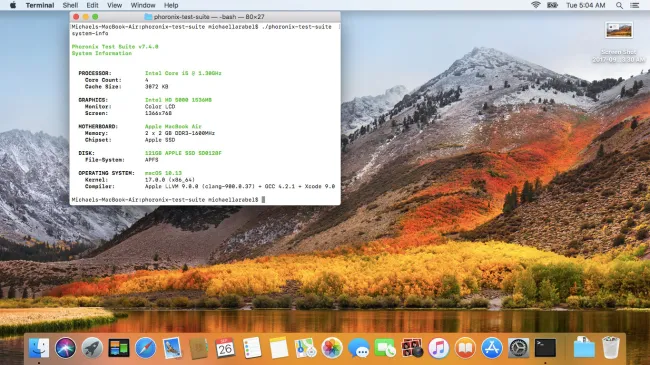Click "macOS 10.13" operating system value
Screen dimensions: 650x365
pyautogui.click(x=163, y=173)
